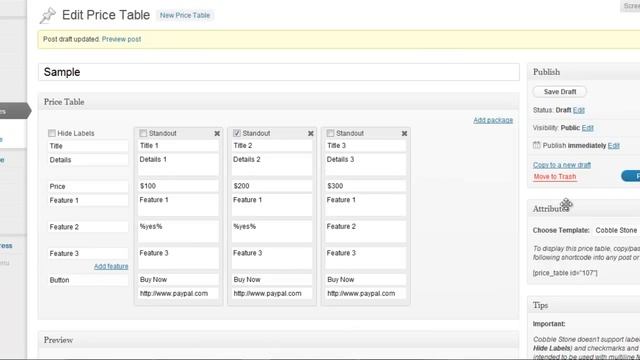Click the Feature 3 label field
The width and height of the screenshot is (640, 360).
click(x=88, y=253)
